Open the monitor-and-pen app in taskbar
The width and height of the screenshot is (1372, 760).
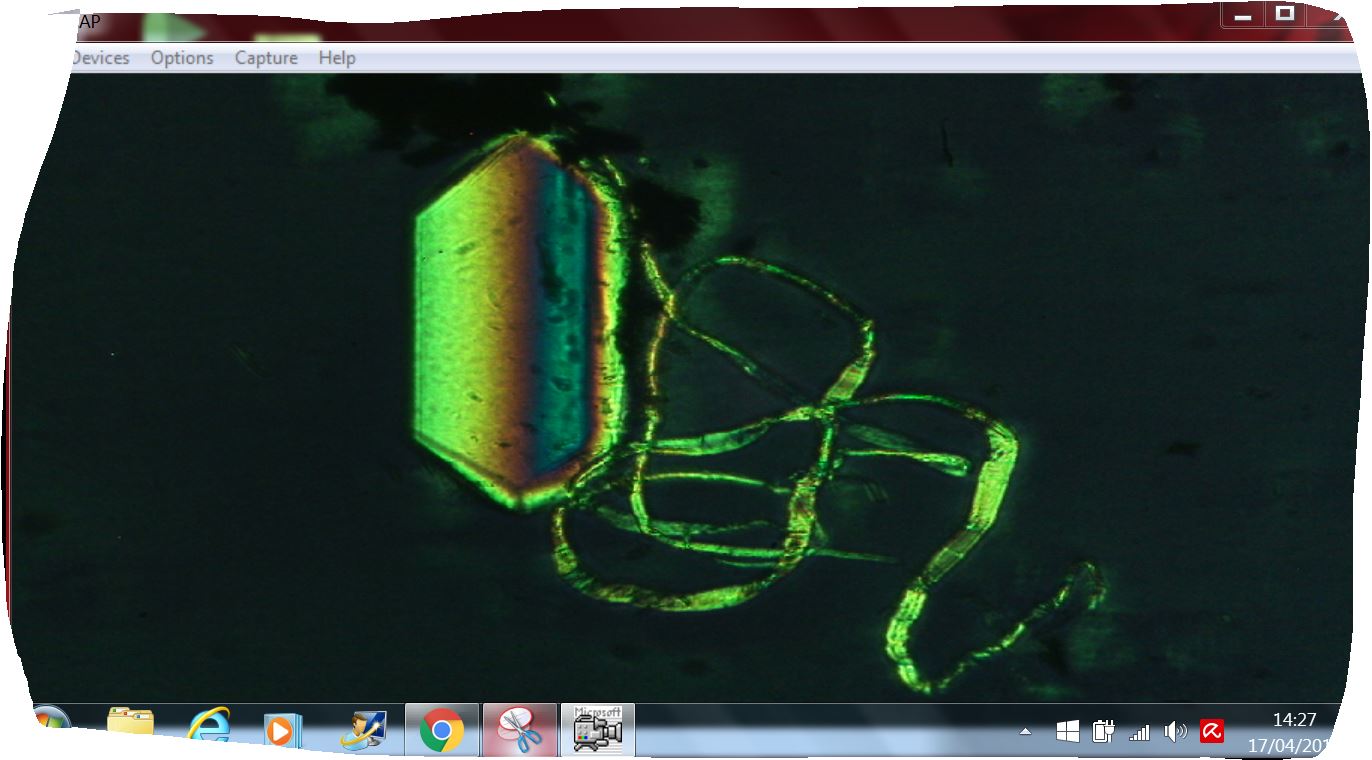[x=361, y=730]
